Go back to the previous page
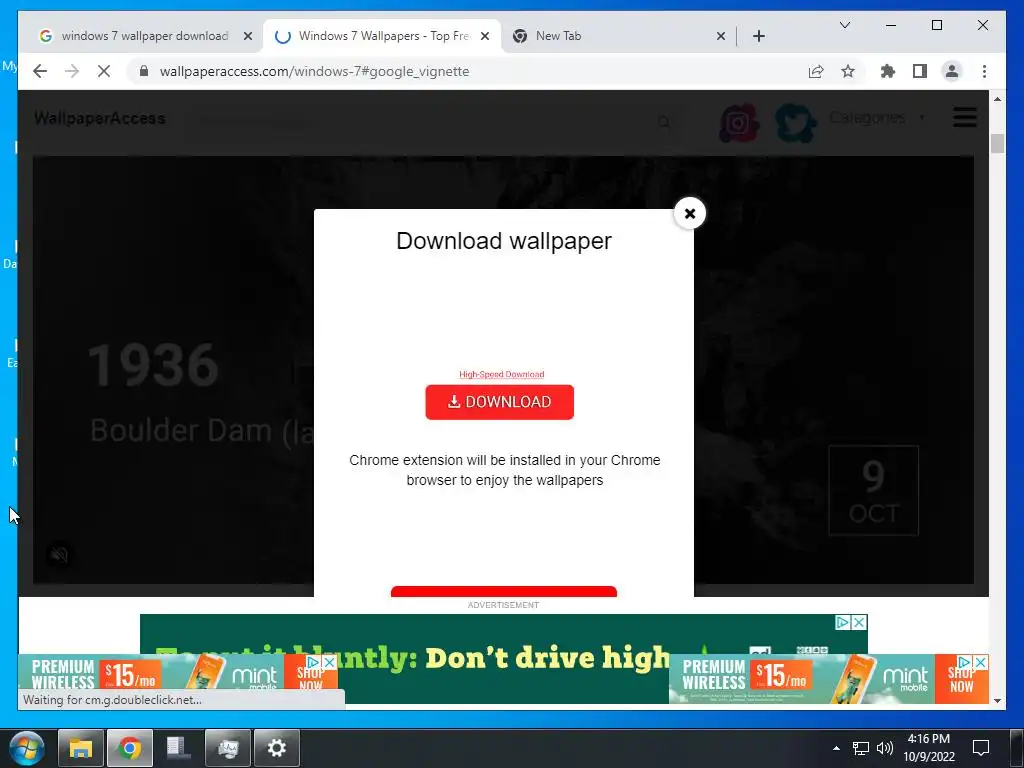The width and height of the screenshot is (1024, 768). pyautogui.click(x=40, y=71)
